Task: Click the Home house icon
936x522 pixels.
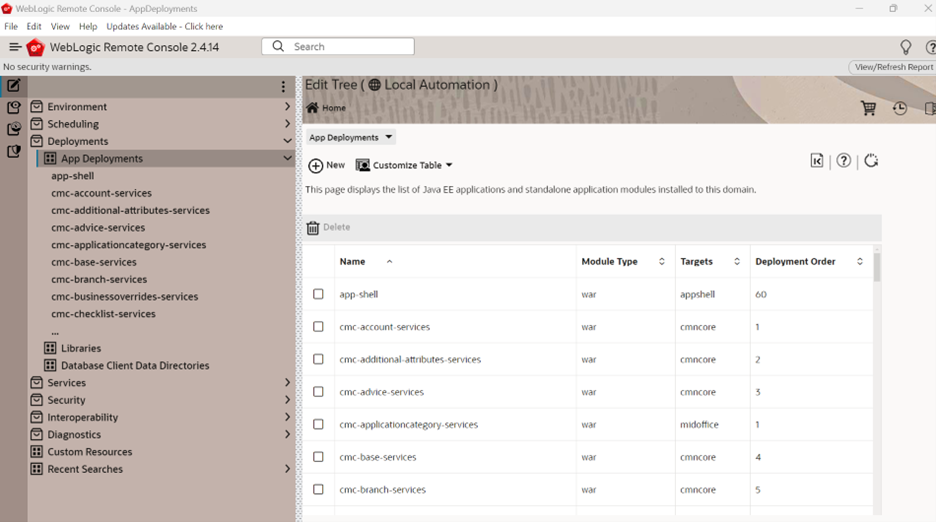Action: pos(312,108)
